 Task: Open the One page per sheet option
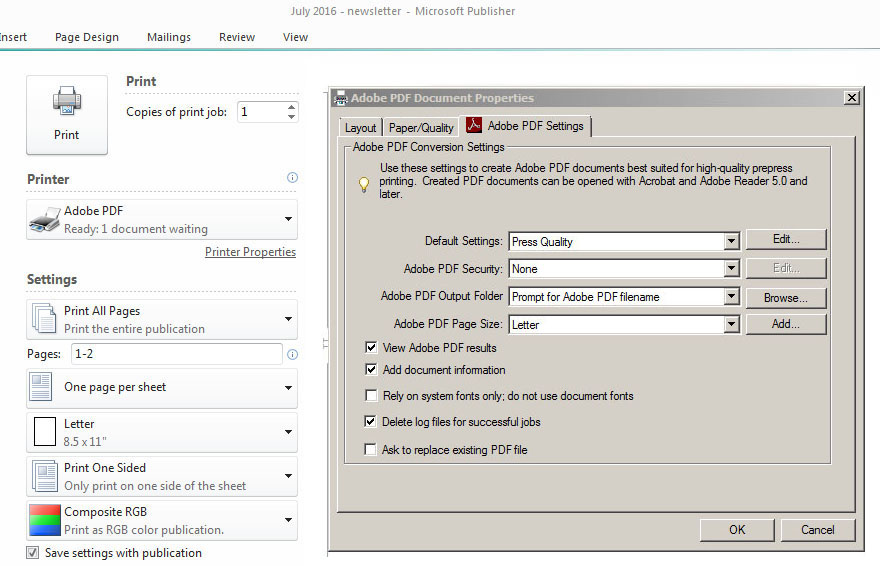[162, 388]
